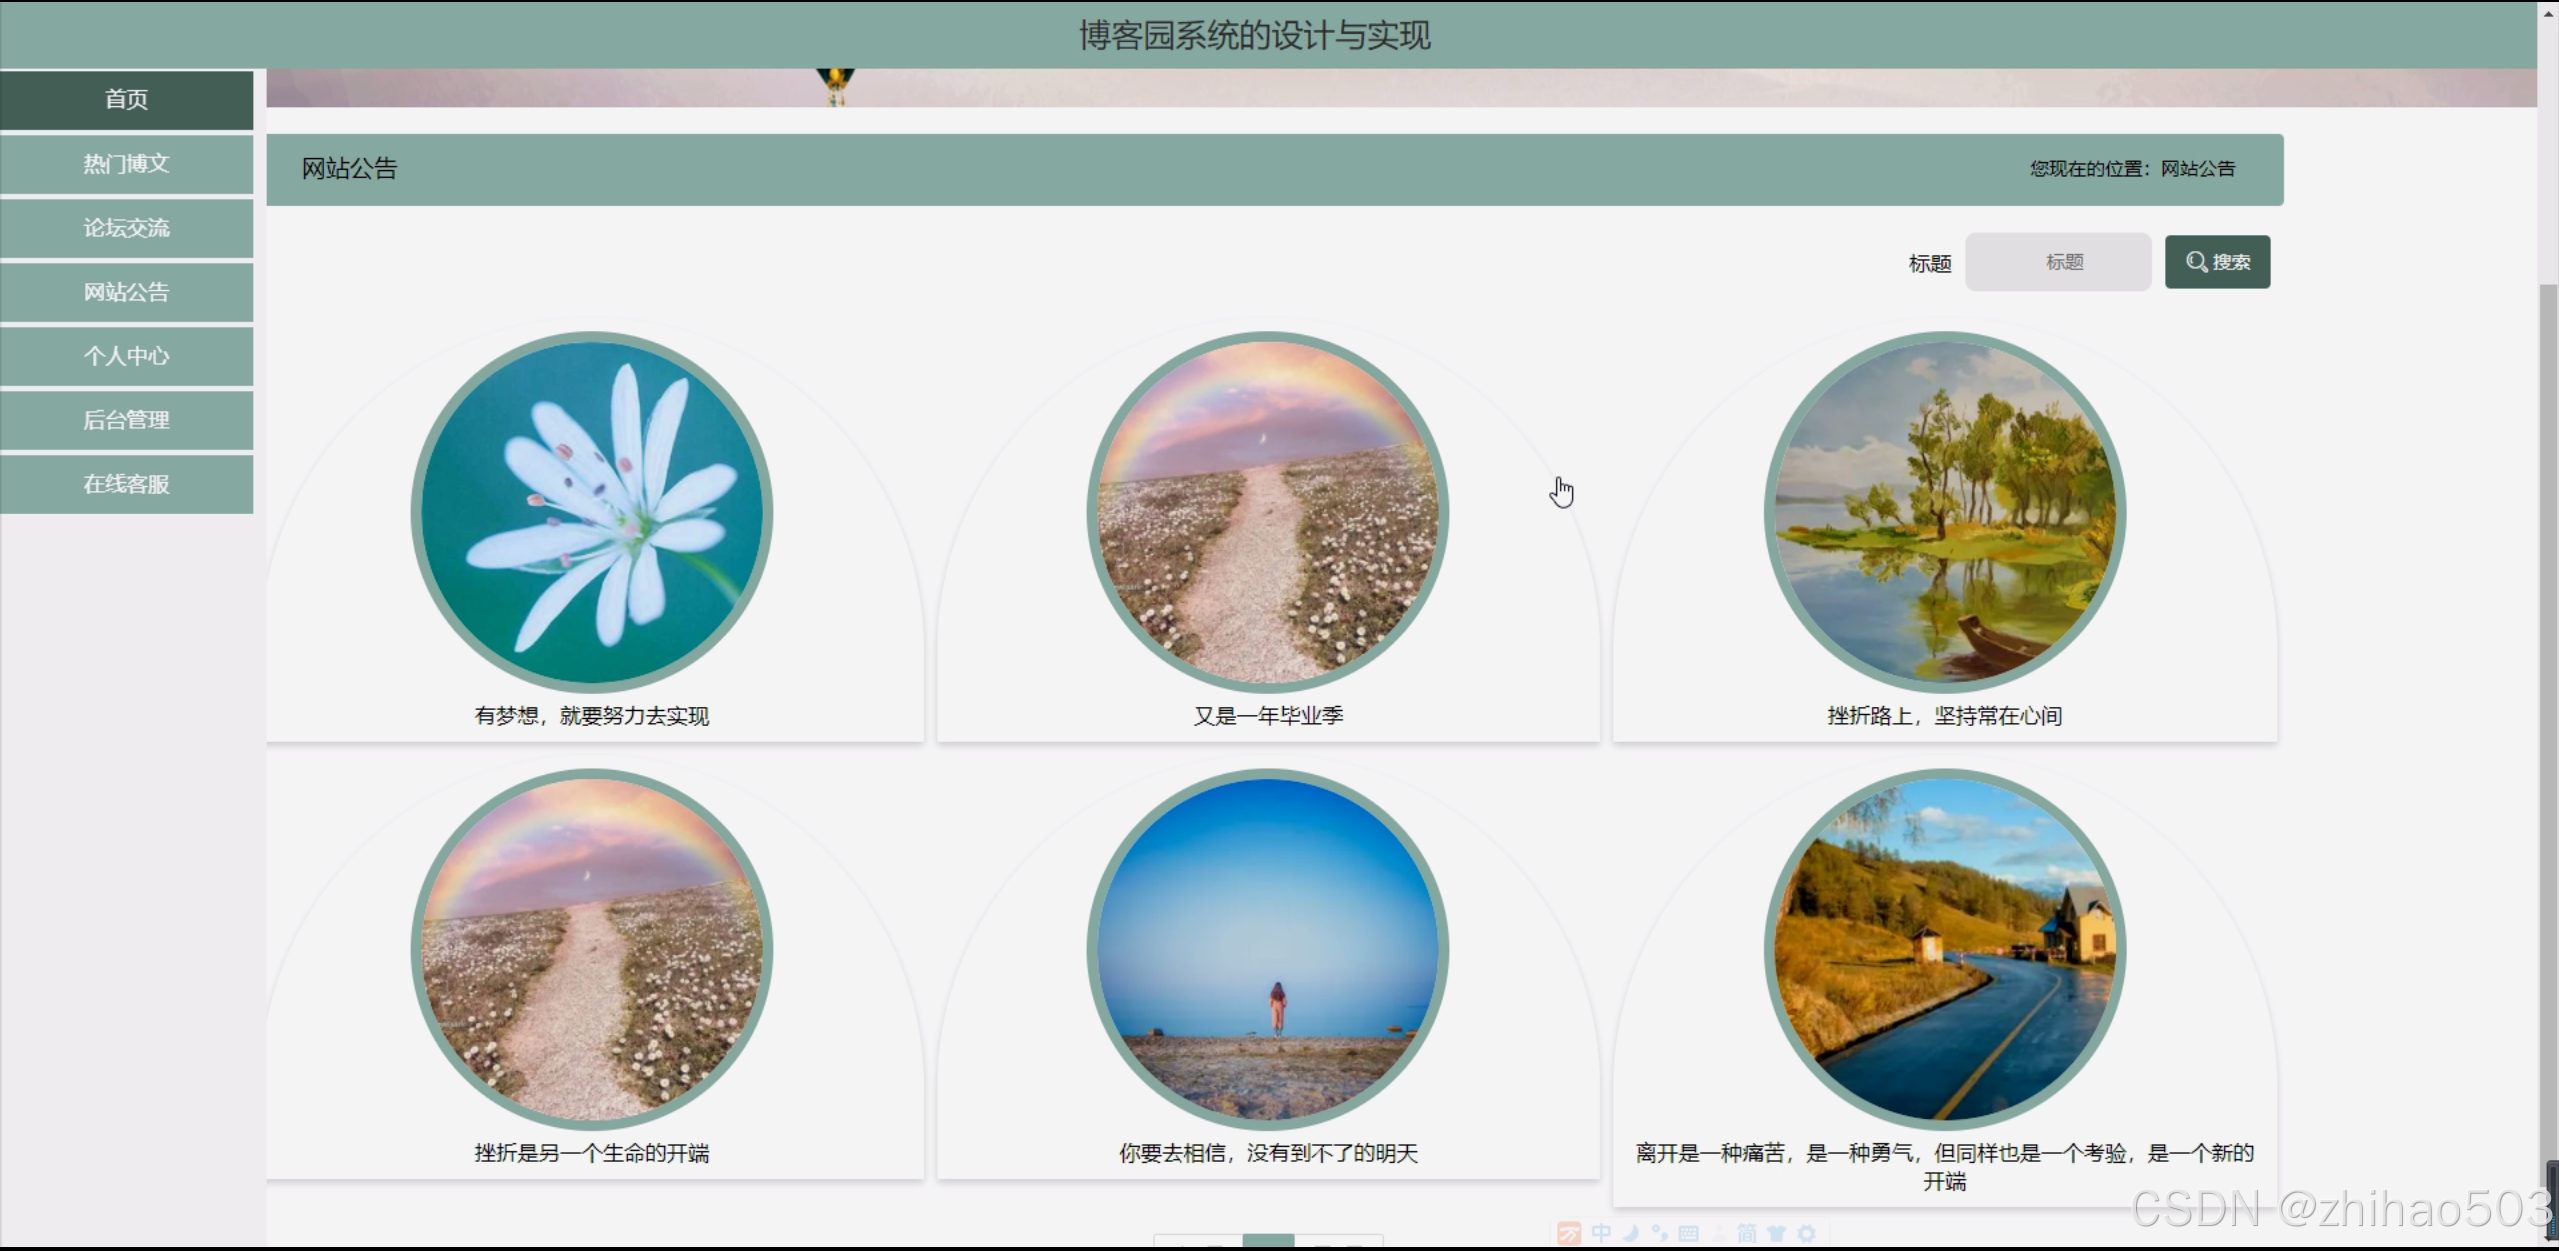
Task: Open IME settings gear icon
Action: point(1806,1233)
